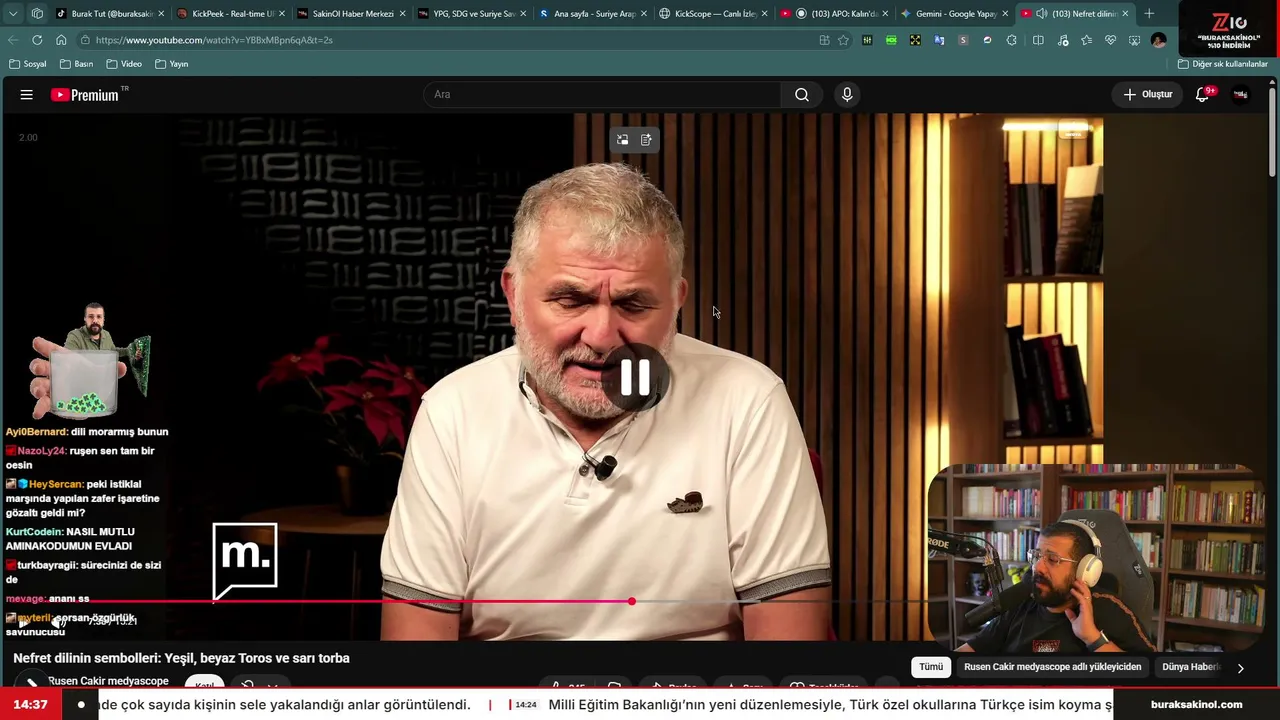Open the browser extensions puzzle icon

(1012, 40)
